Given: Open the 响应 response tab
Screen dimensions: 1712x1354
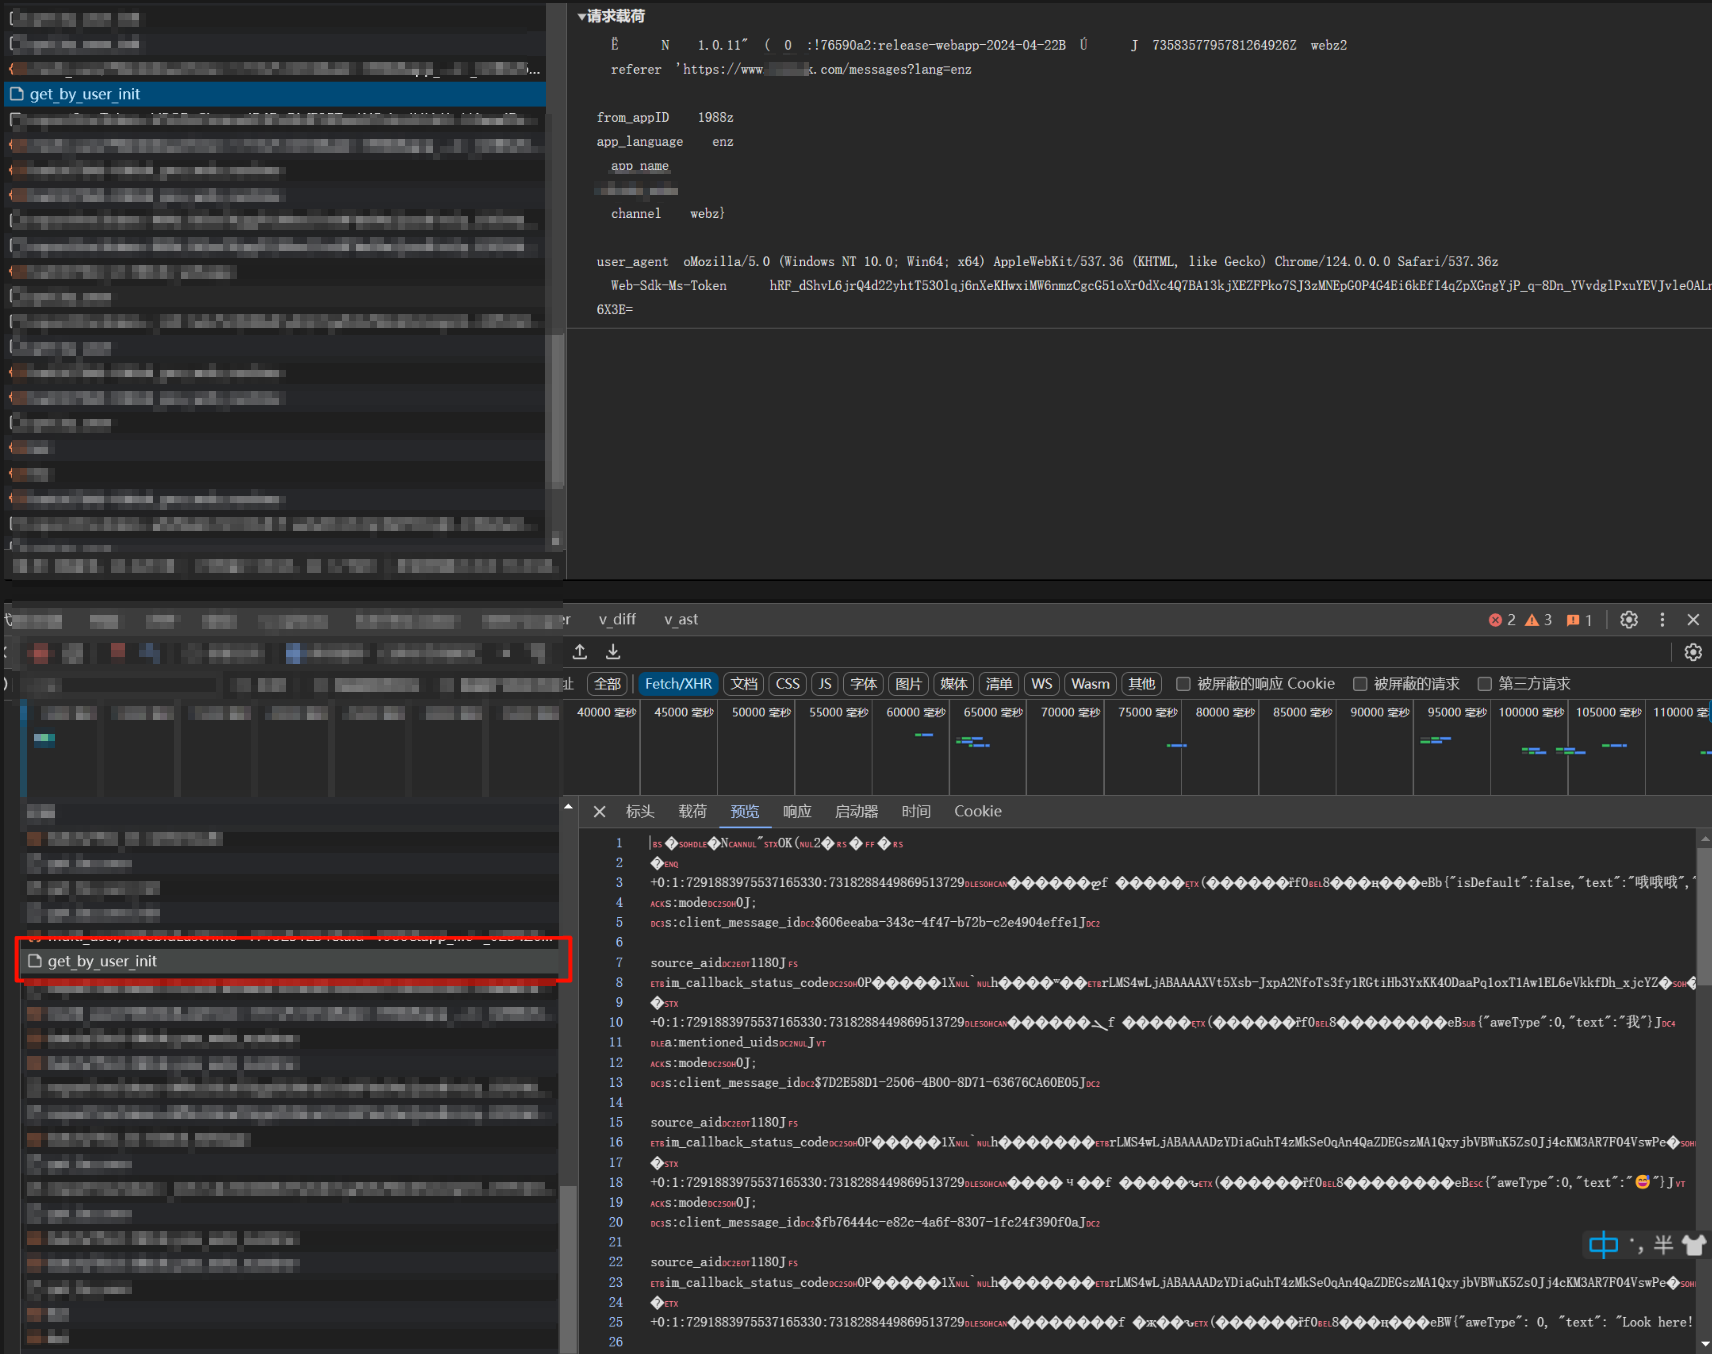Looking at the screenshot, I should (797, 811).
